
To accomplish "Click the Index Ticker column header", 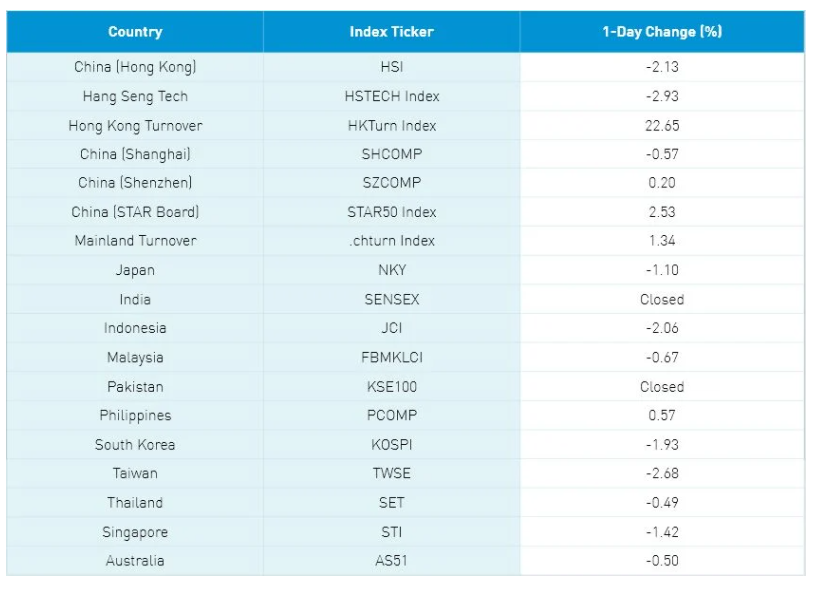I will click(x=391, y=32).
